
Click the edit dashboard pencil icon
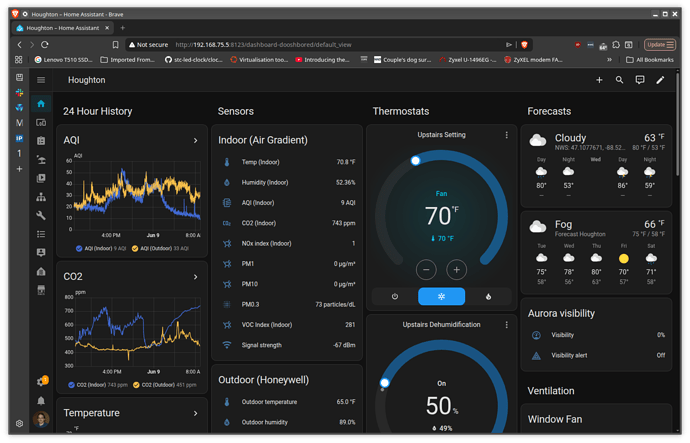[660, 80]
